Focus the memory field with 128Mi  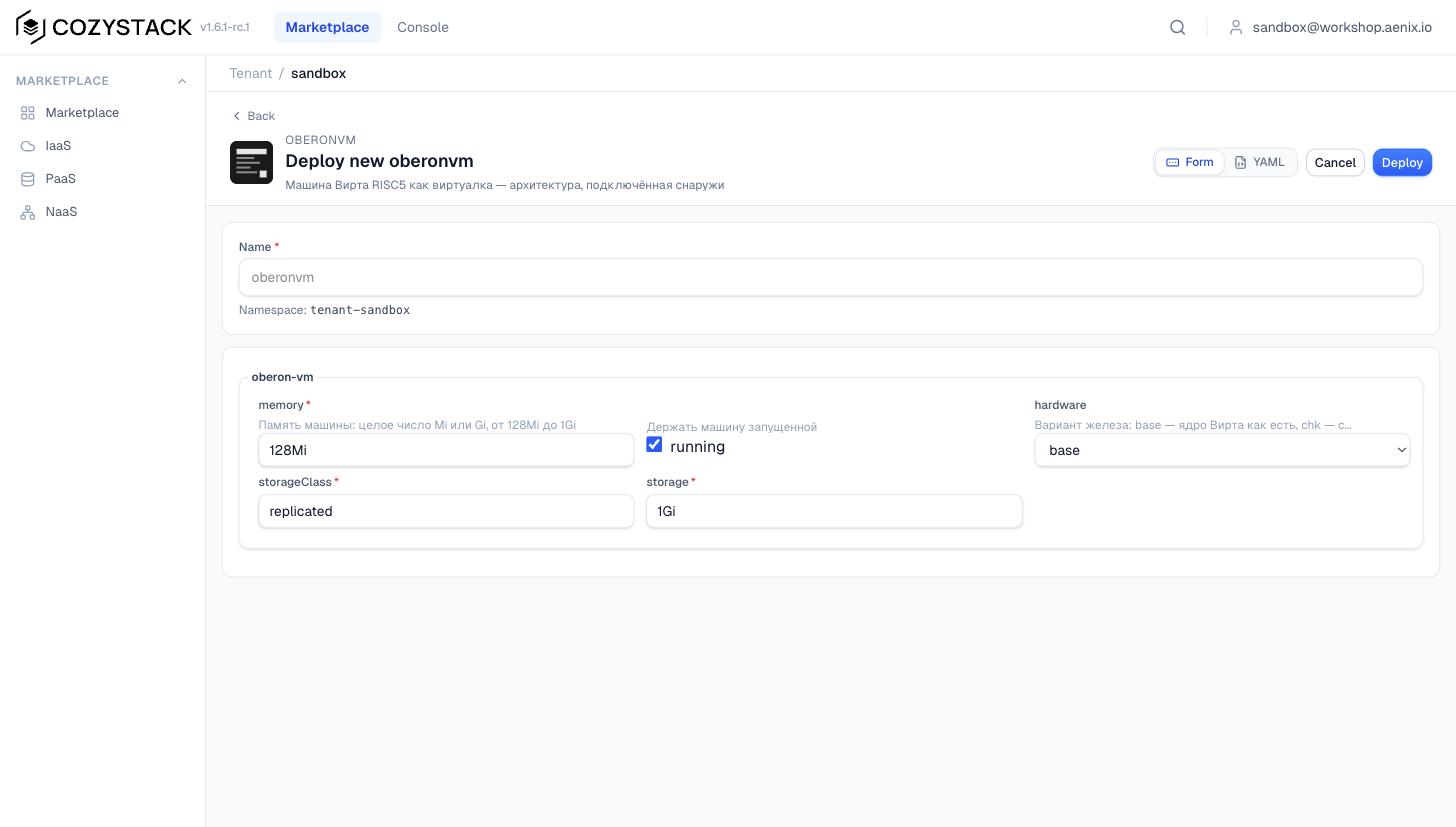tap(446, 450)
